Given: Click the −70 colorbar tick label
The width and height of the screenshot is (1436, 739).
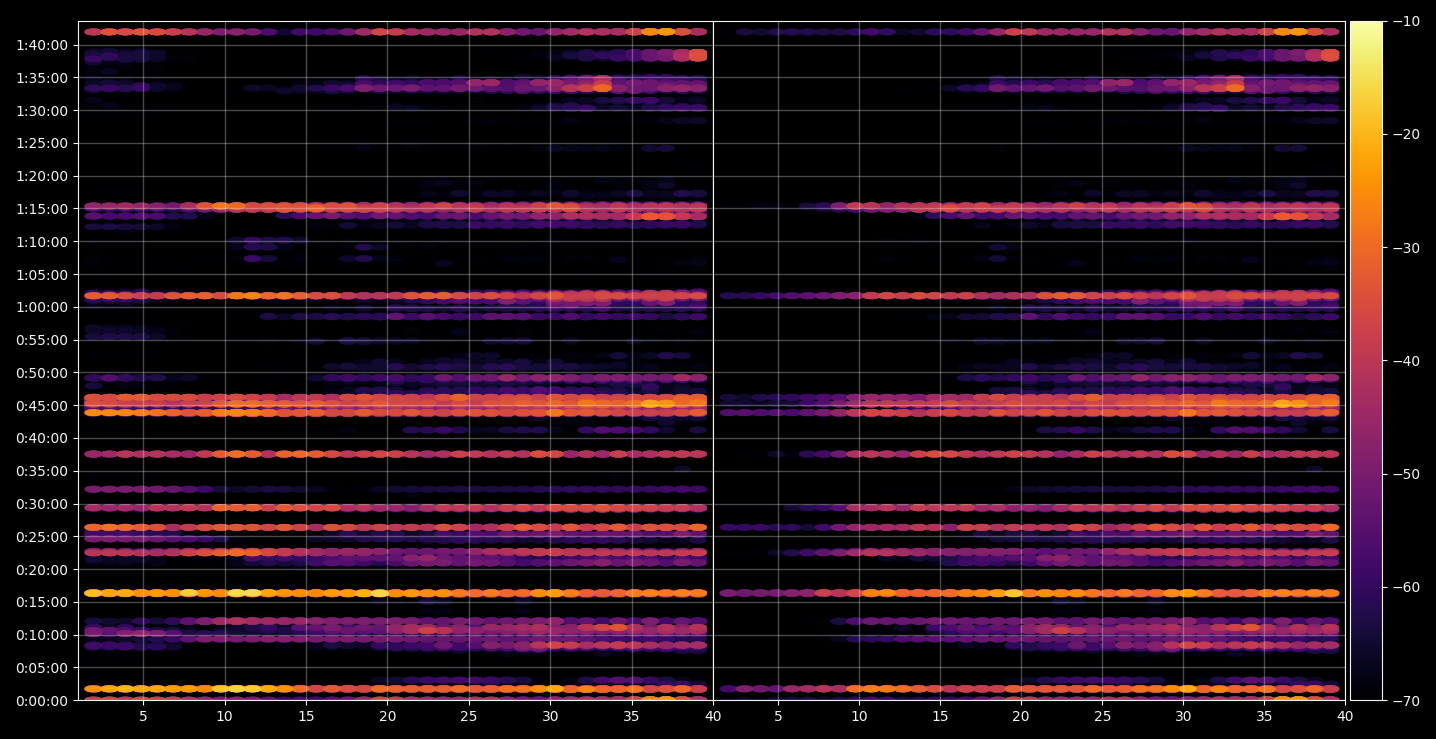Looking at the screenshot, I should coord(1405,700).
